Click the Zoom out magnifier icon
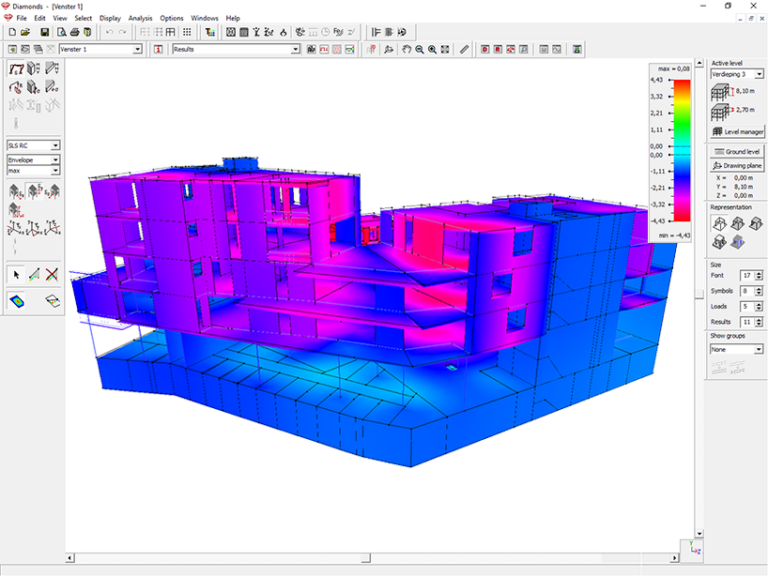The height and width of the screenshot is (576, 768). click(x=420, y=49)
